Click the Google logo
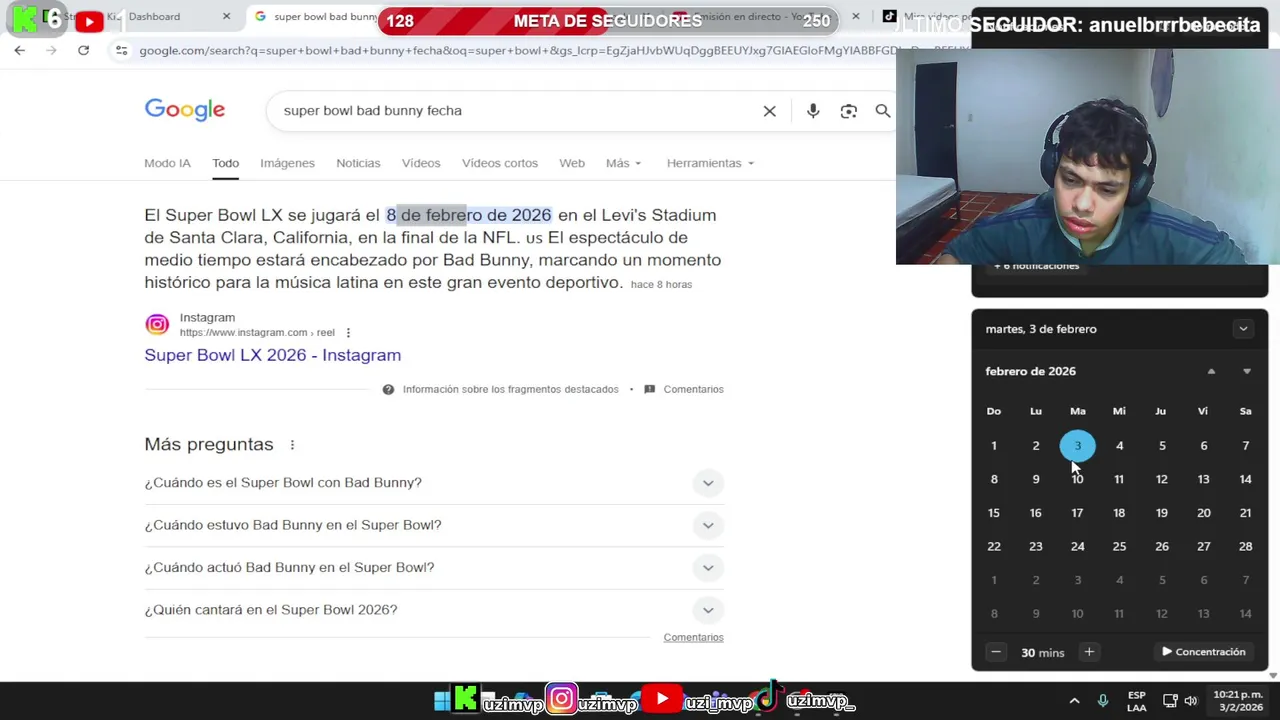Screen dimensions: 1280x720 (x=185, y=110)
